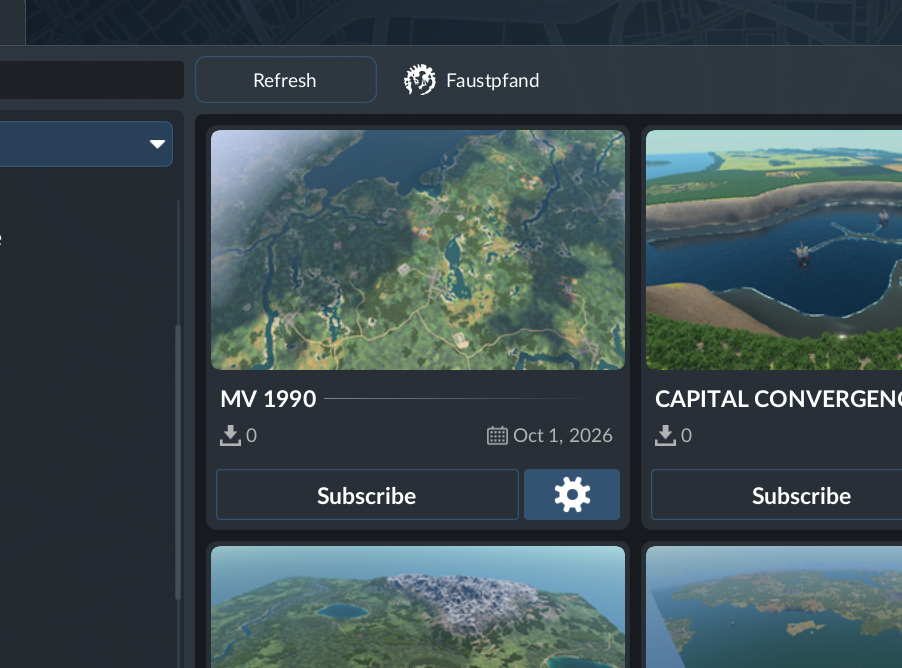
Task: Subscribe to the MV 1990 map
Action: 367,495
